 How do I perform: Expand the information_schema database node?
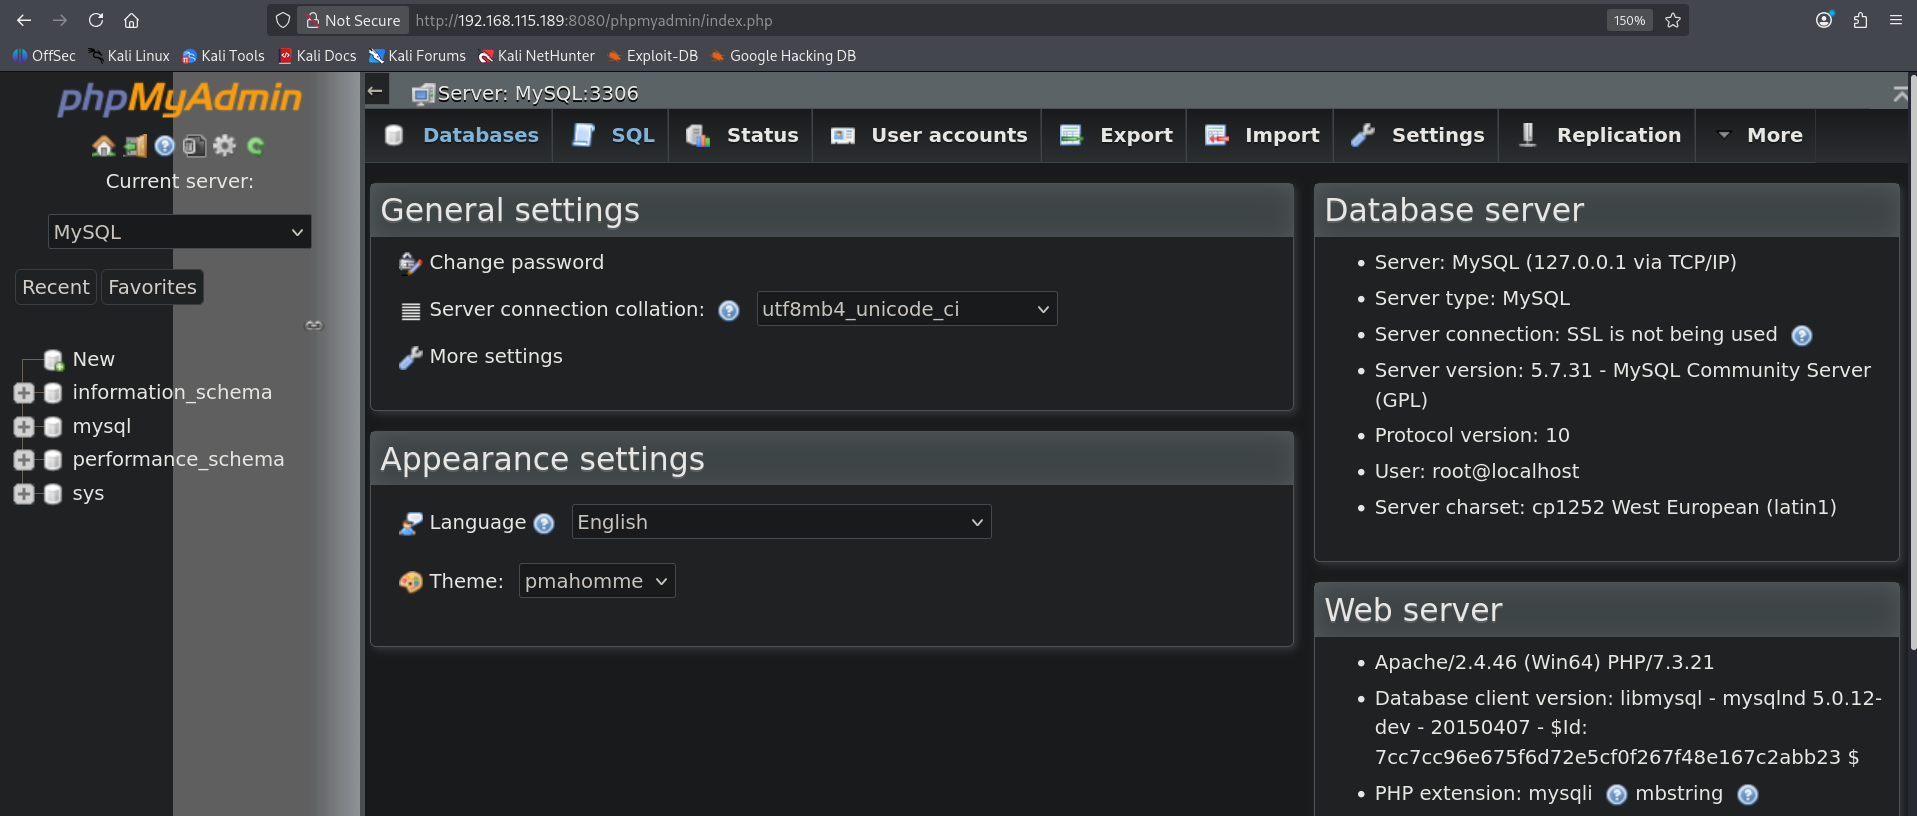[24, 393]
